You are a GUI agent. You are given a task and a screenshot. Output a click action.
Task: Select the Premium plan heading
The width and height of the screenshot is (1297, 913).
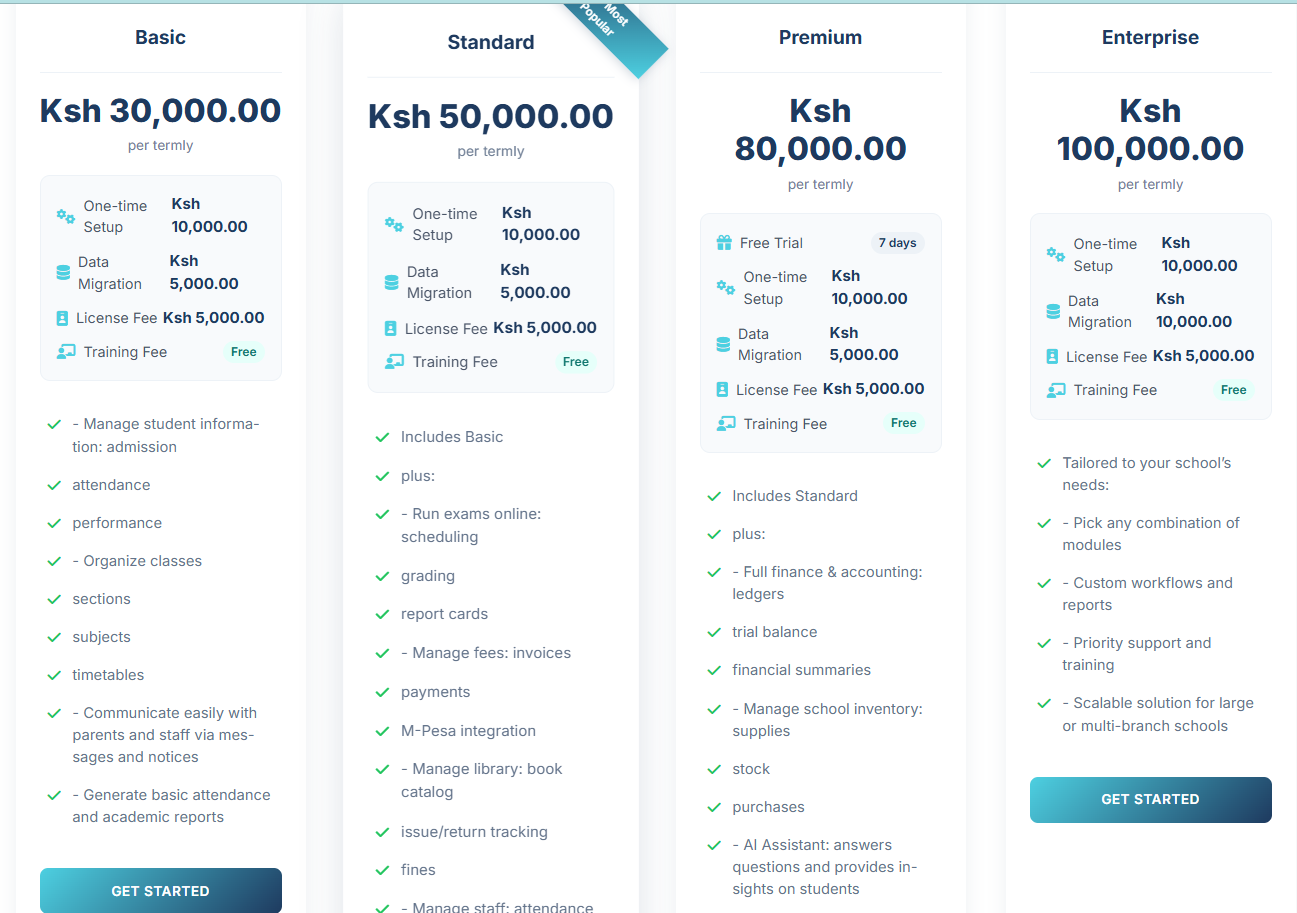pyautogui.click(x=820, y=37)
